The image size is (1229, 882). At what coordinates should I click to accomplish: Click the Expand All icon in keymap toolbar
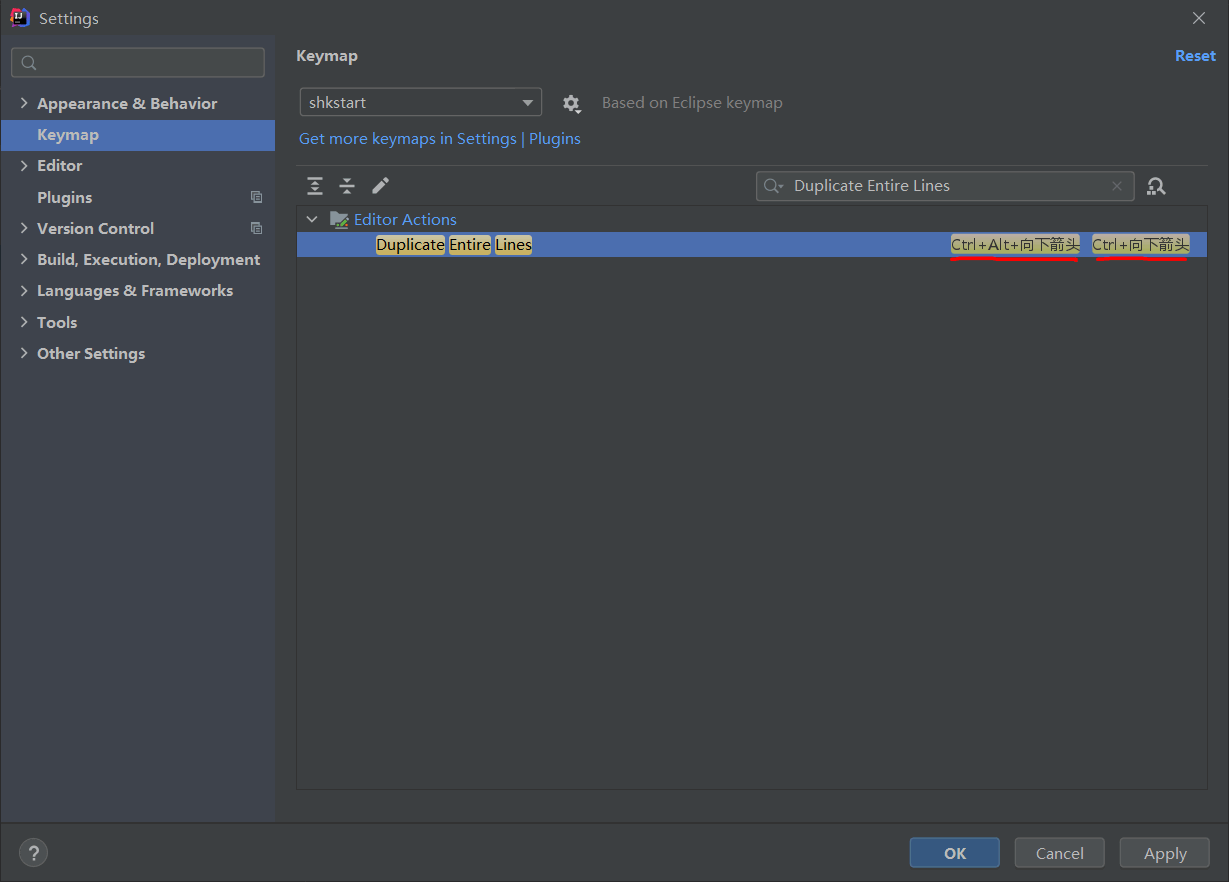(315, 186)
